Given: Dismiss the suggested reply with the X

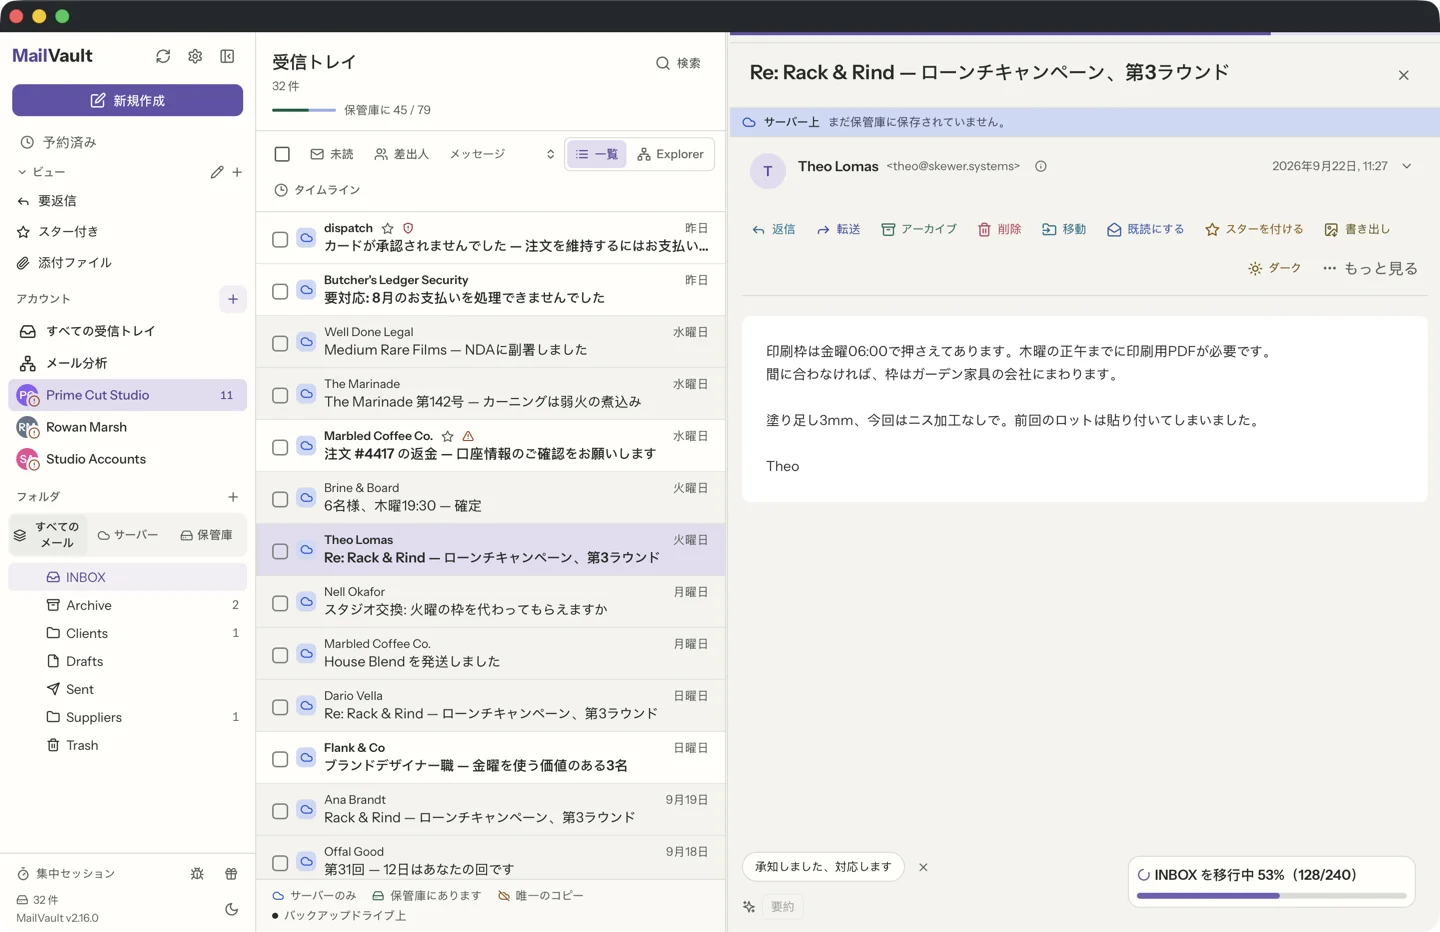Looking at the screenshot, I should (x=923, y=867).
